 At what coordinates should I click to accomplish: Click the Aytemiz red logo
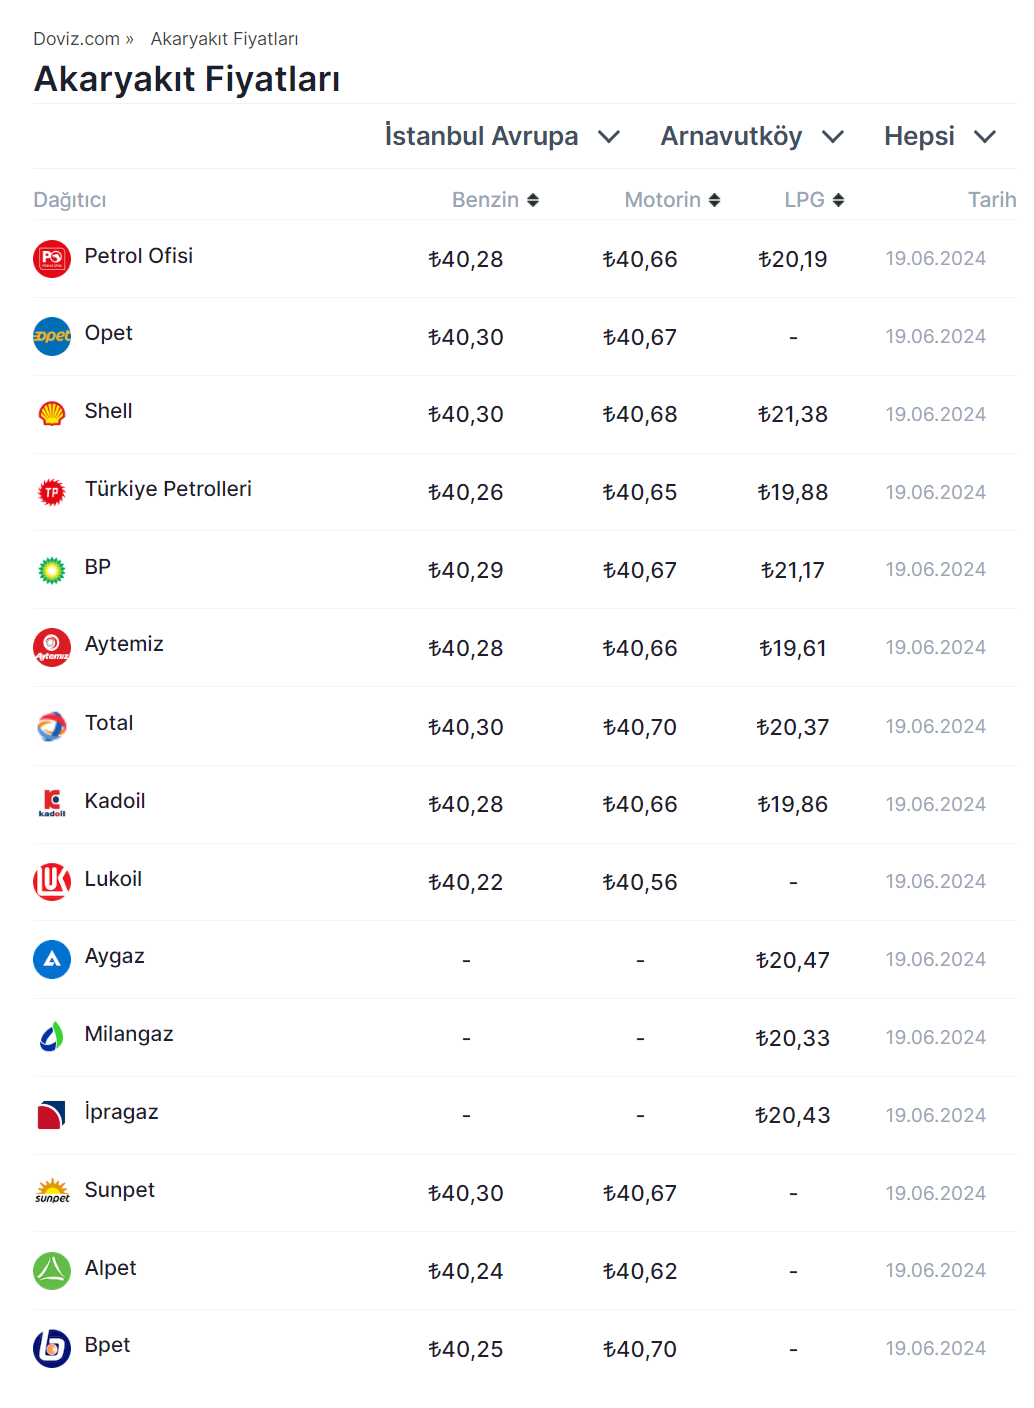pyautogui.click(x=52, y=647)
